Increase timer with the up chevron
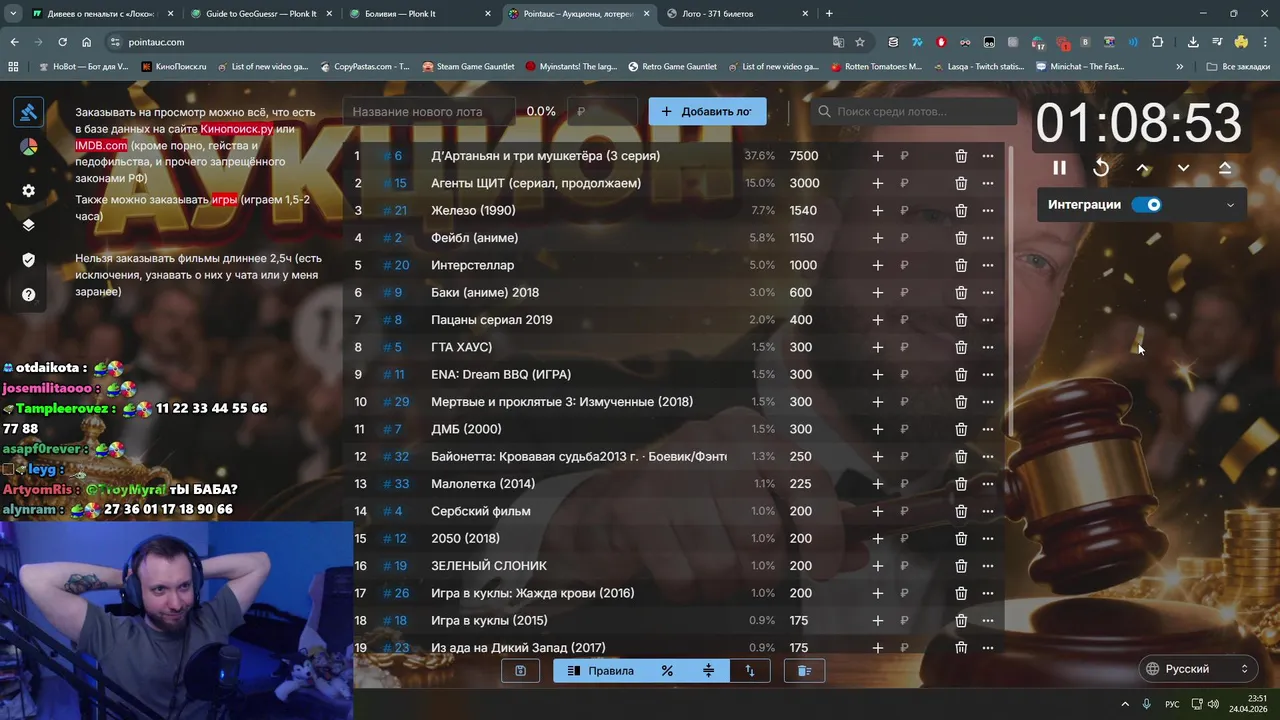The image size is (1280, 720). (x=1143, y=168)
